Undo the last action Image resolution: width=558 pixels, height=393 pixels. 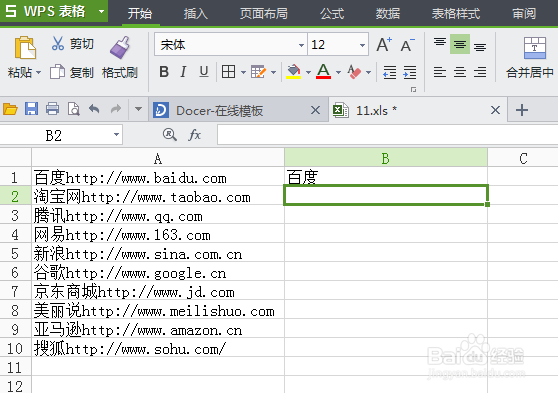94,109
